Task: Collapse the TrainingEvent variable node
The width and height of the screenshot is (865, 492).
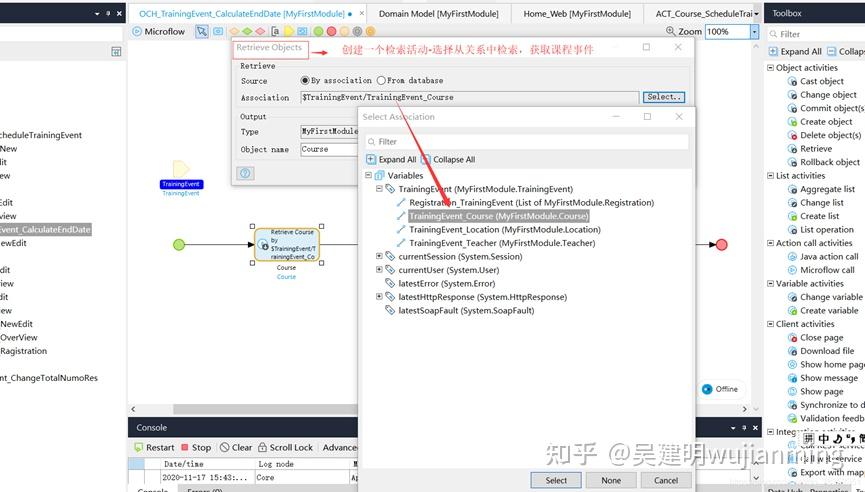Action: [379, 189]
